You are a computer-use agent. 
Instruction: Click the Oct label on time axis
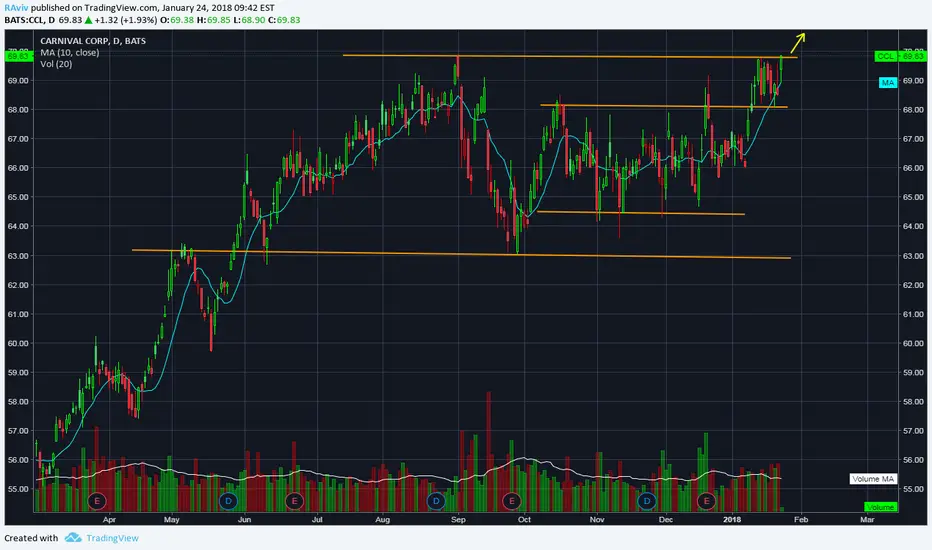pyautogui.click(x=524, y=520)
